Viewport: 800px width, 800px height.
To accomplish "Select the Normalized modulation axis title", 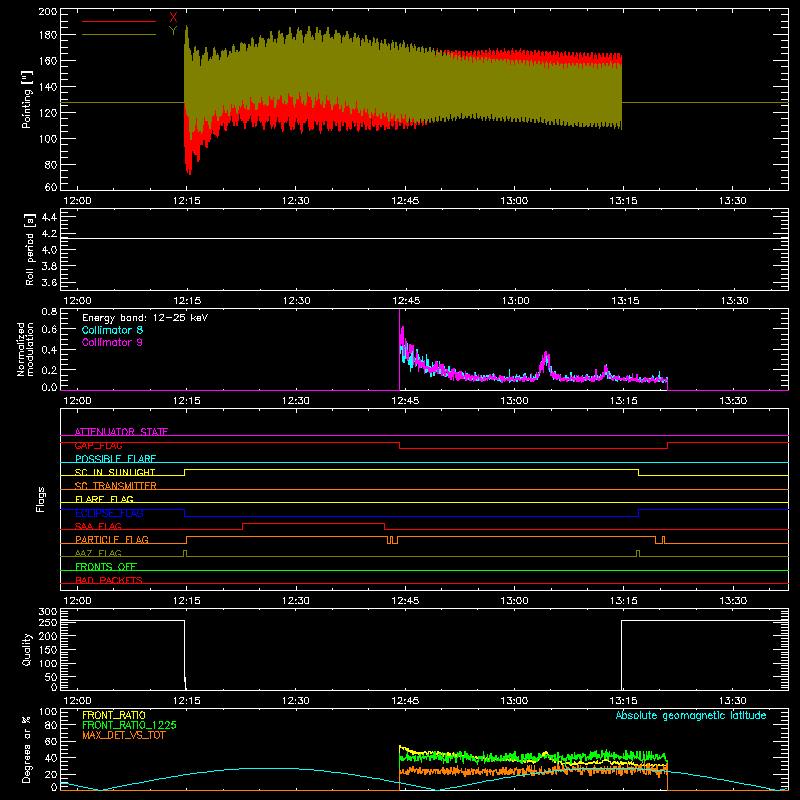I will [25, 349].
